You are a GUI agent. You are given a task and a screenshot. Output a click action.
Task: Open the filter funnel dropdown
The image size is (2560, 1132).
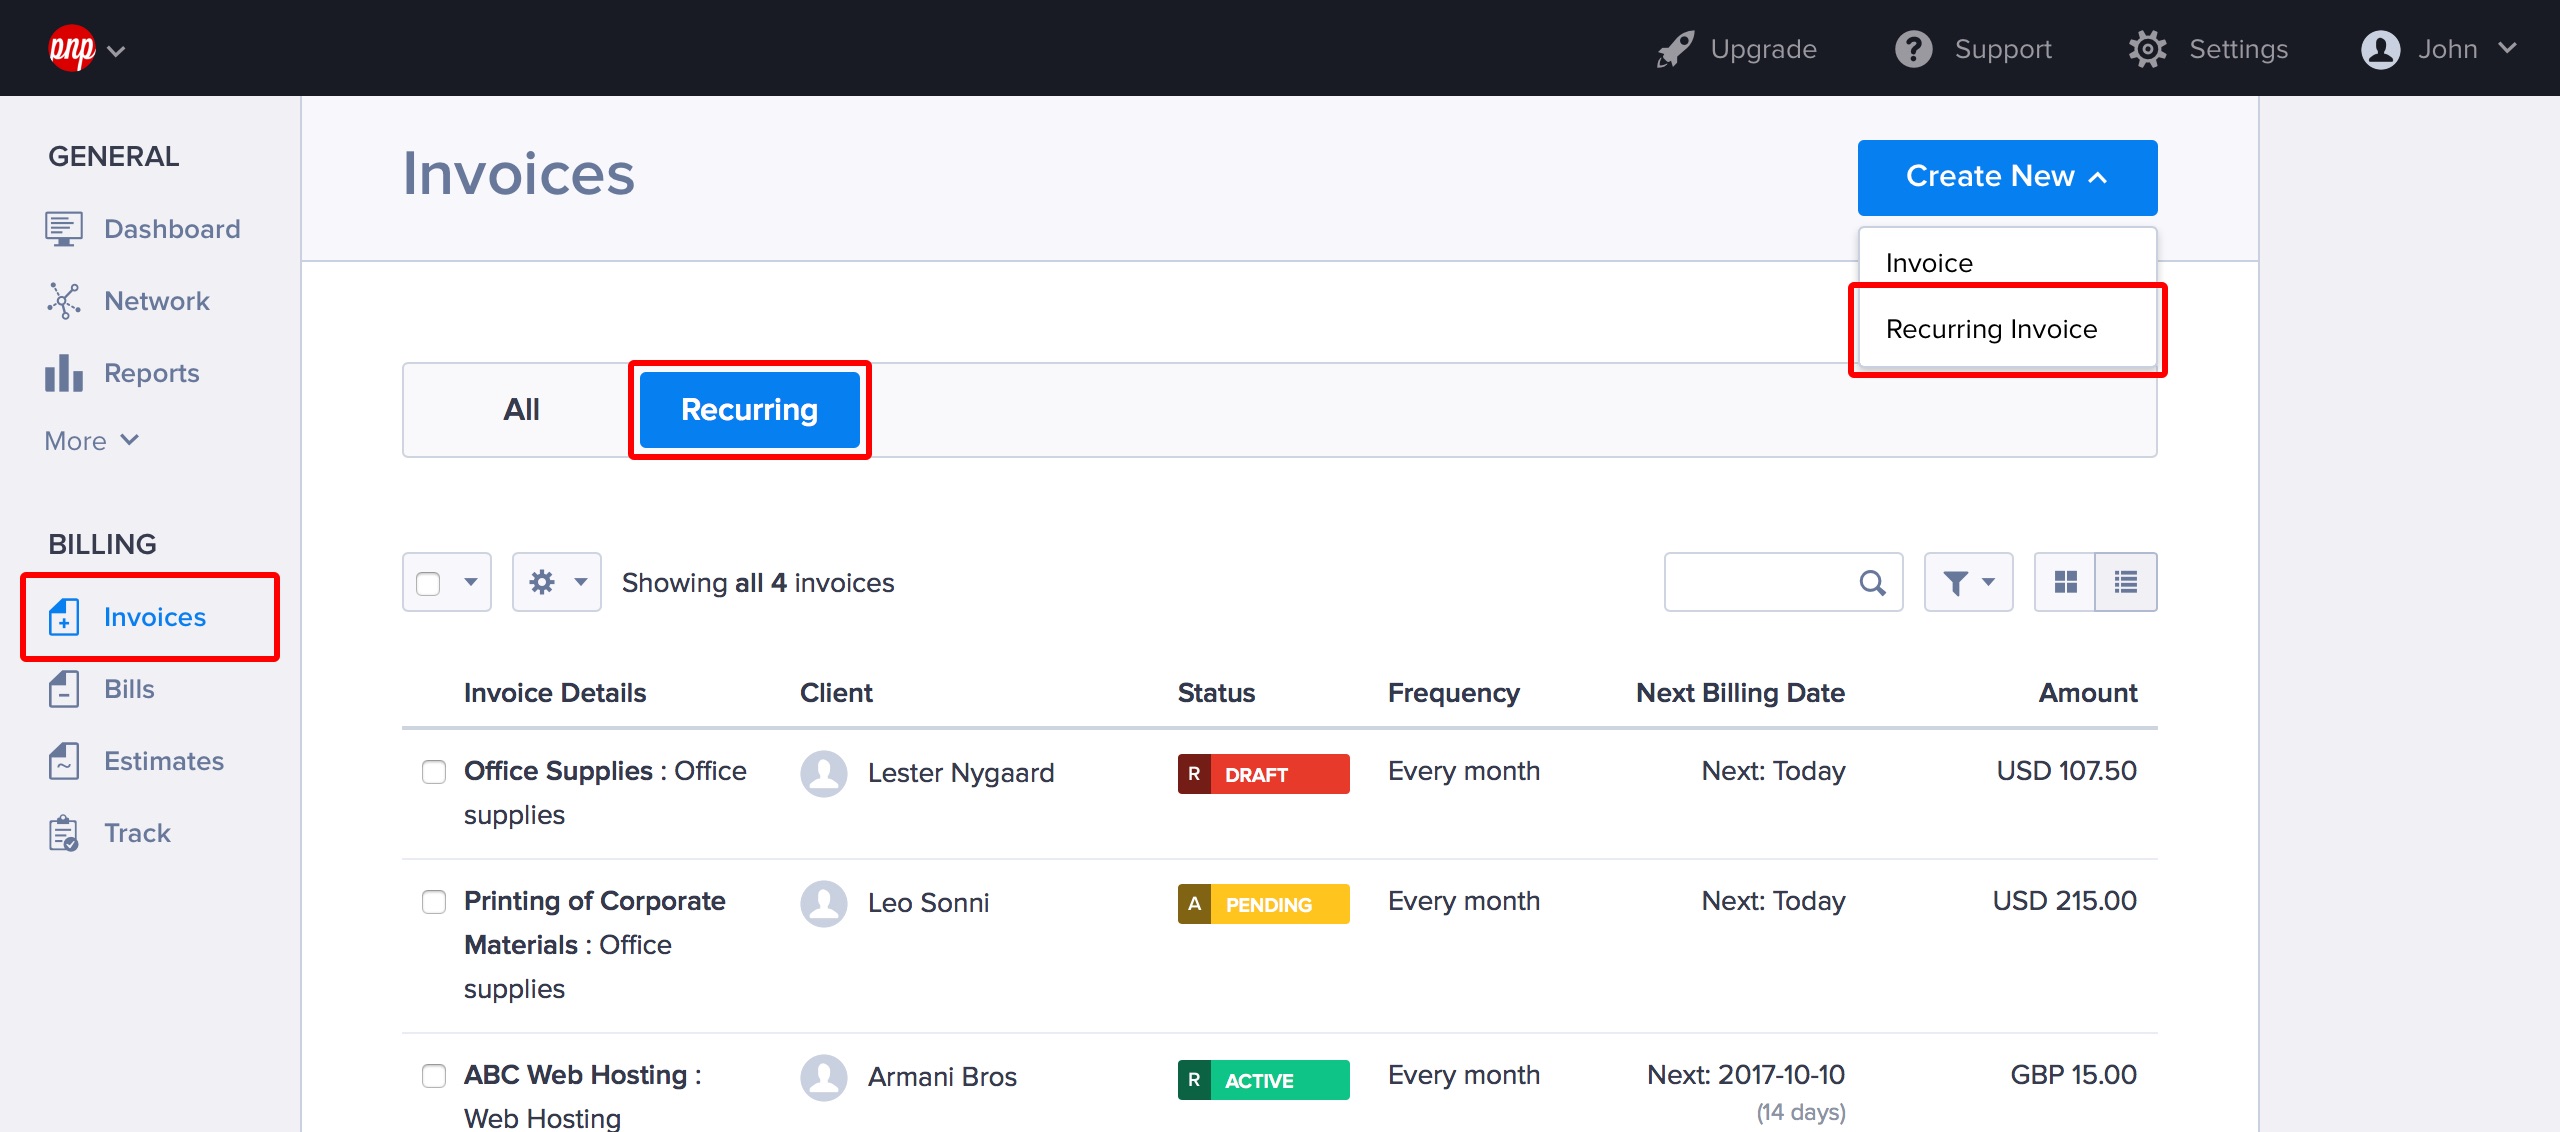pos(1968,582)
